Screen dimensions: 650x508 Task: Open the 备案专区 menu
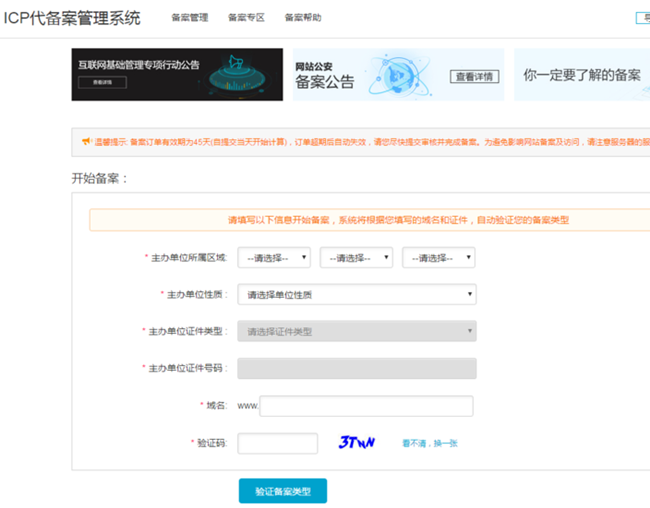point(246,17)
